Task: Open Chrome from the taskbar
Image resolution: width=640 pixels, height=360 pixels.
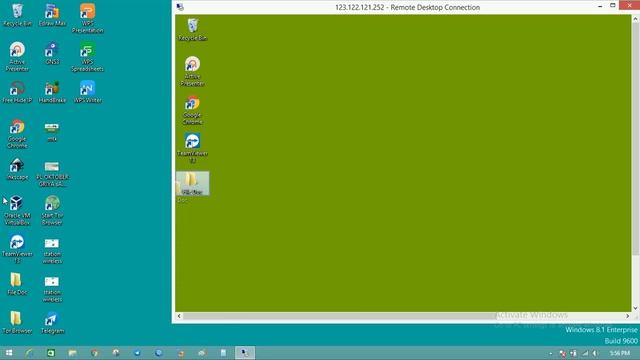Action: point(95,353)
